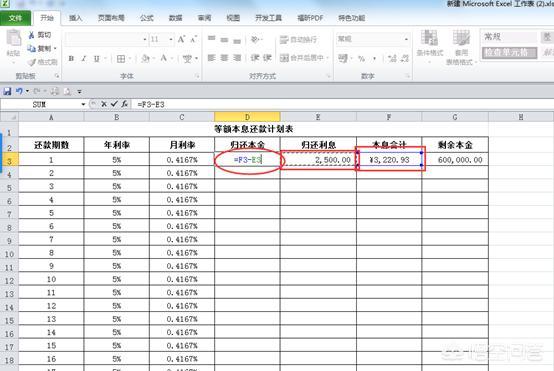This screenshot has height=371, width=554.
Task: Undo the last action in quick access toolbar
Action: pos(19,91)
